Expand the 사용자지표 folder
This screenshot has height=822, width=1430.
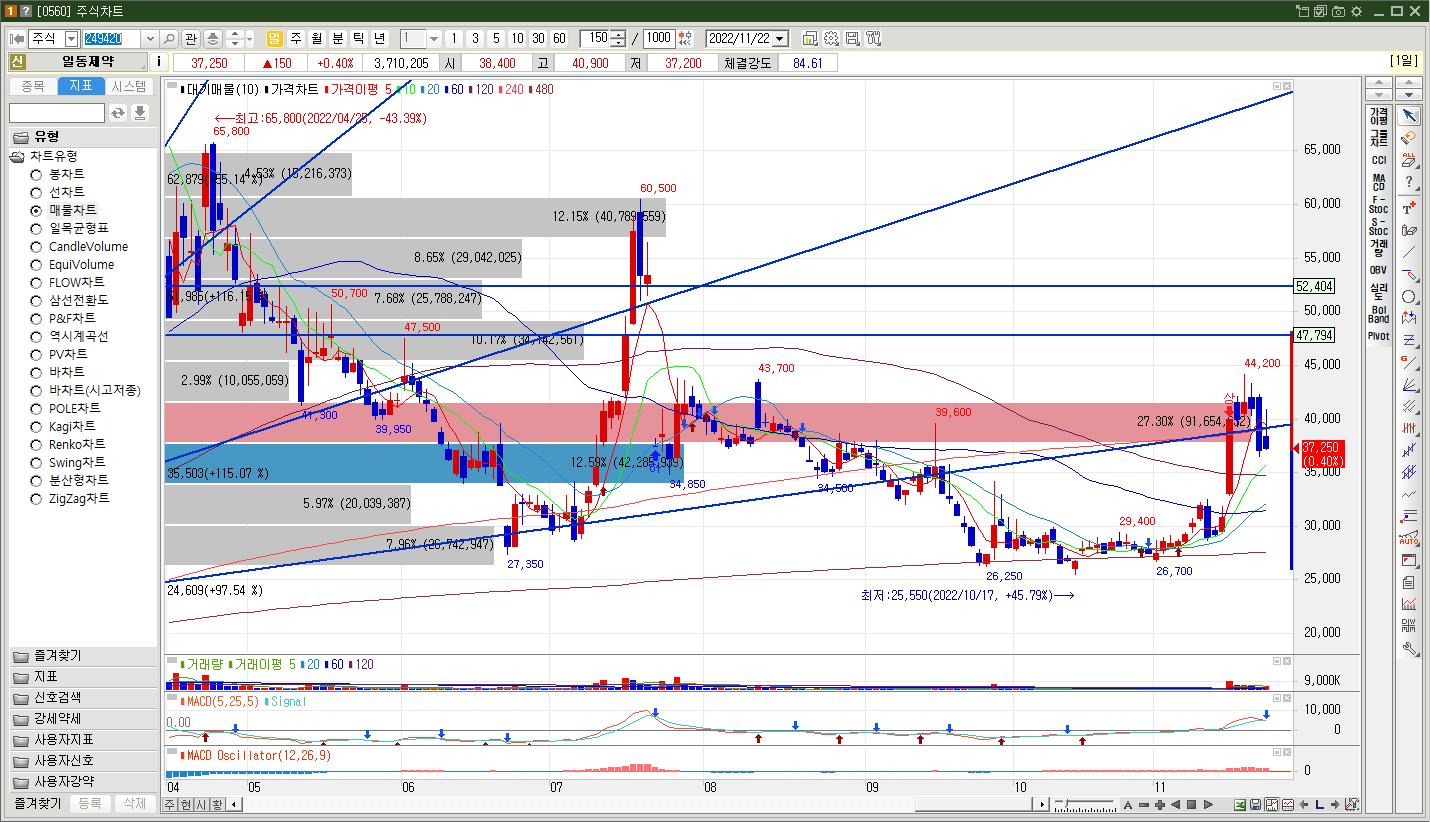(83, 740)
